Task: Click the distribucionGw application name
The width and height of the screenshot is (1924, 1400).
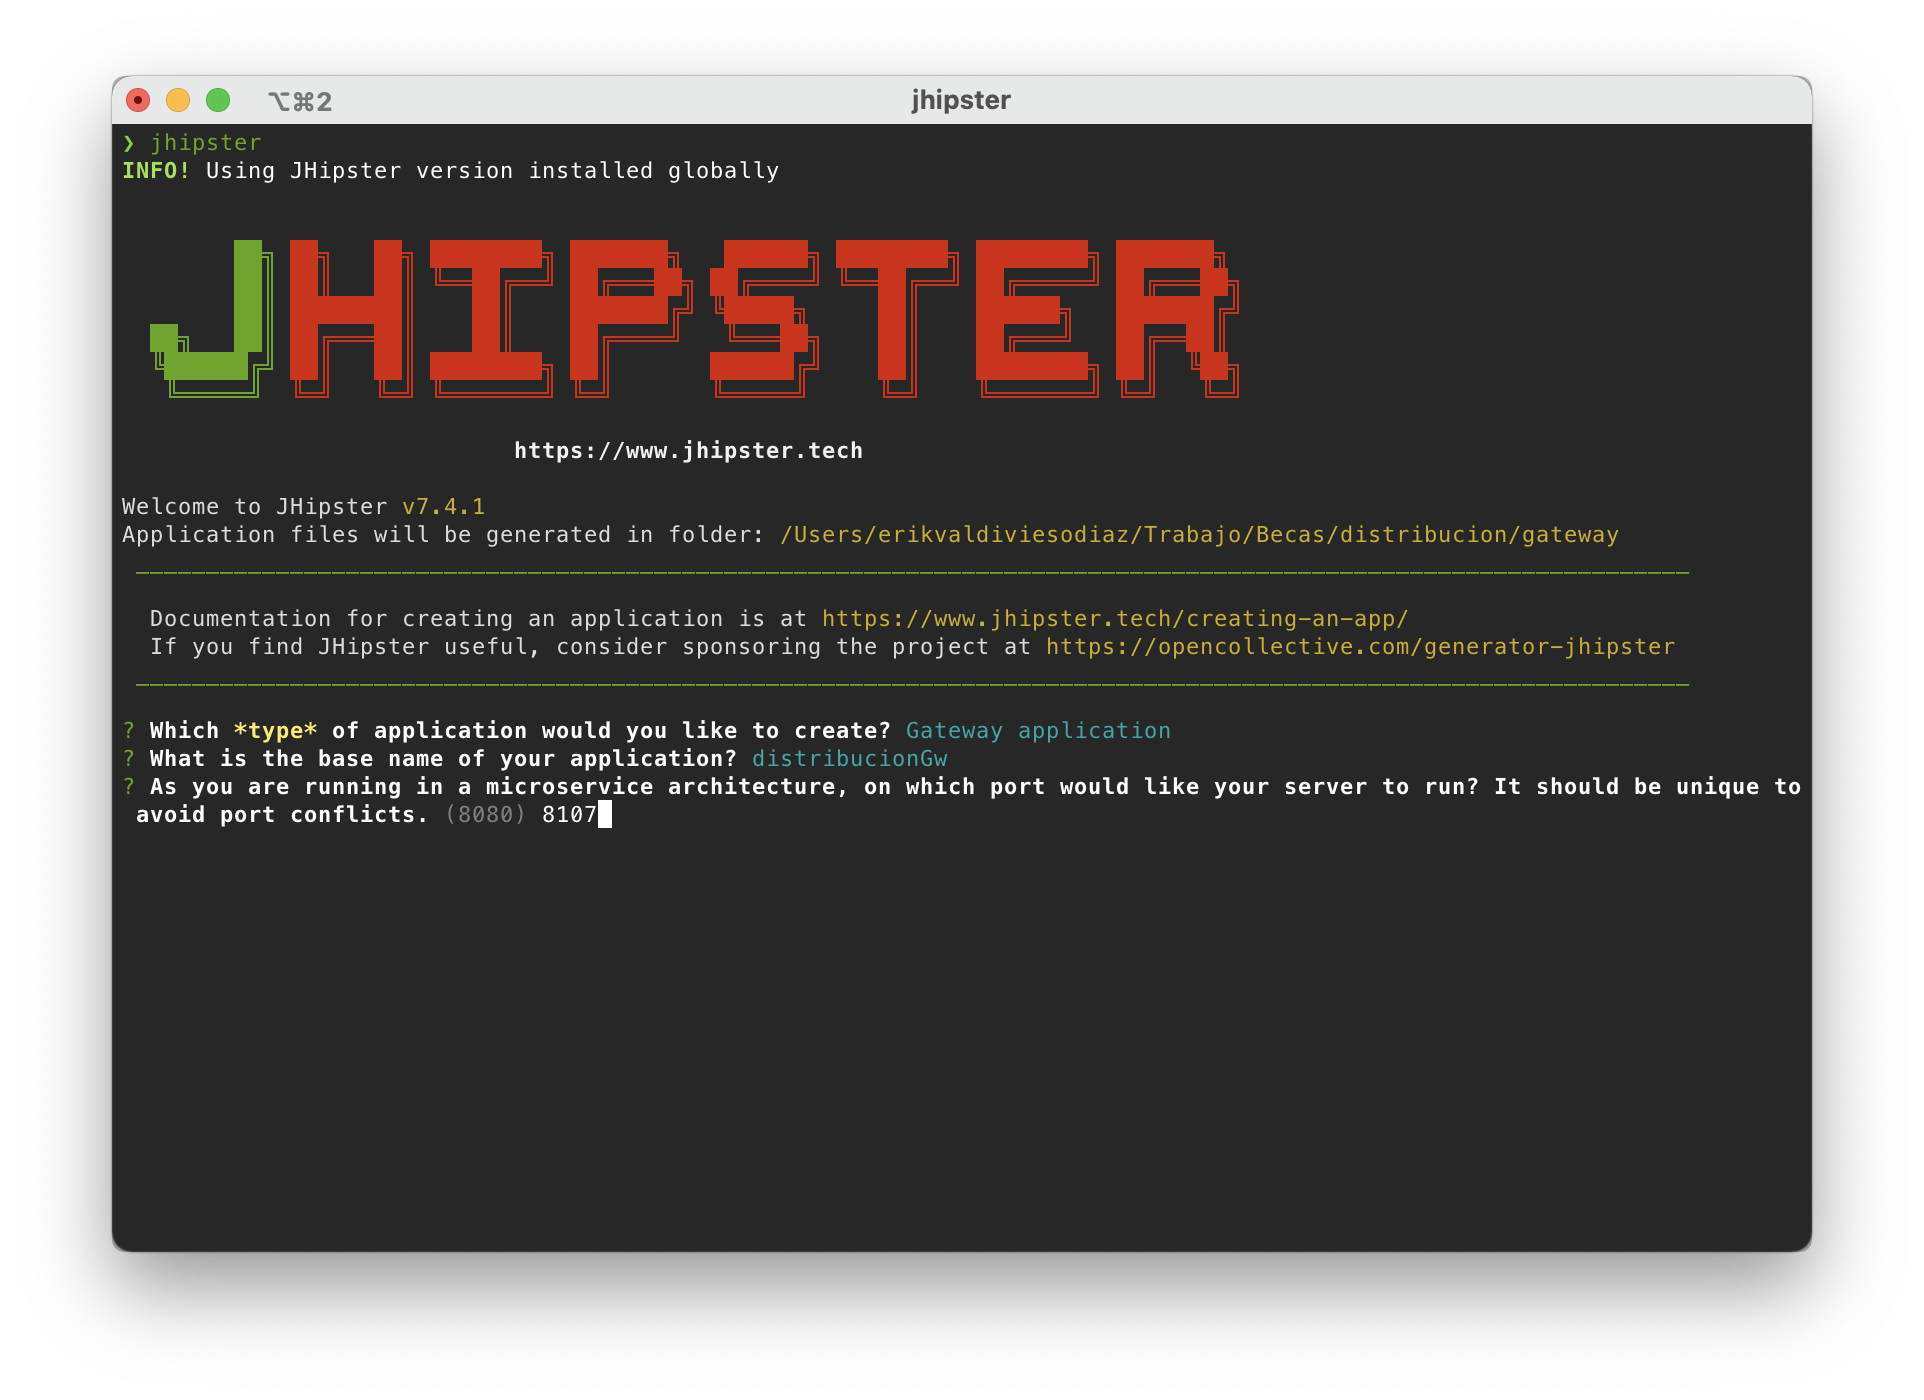Action: tap(849, 759)
